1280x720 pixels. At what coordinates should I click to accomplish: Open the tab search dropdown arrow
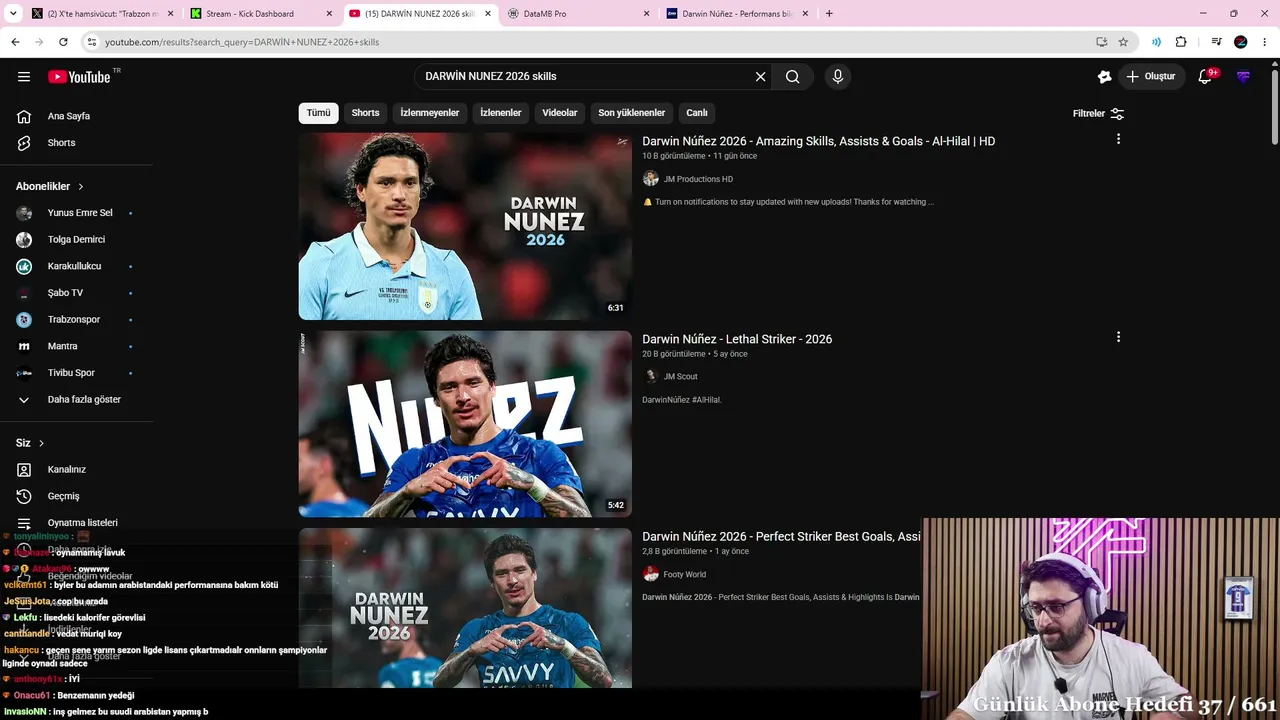tap(12, 14)
